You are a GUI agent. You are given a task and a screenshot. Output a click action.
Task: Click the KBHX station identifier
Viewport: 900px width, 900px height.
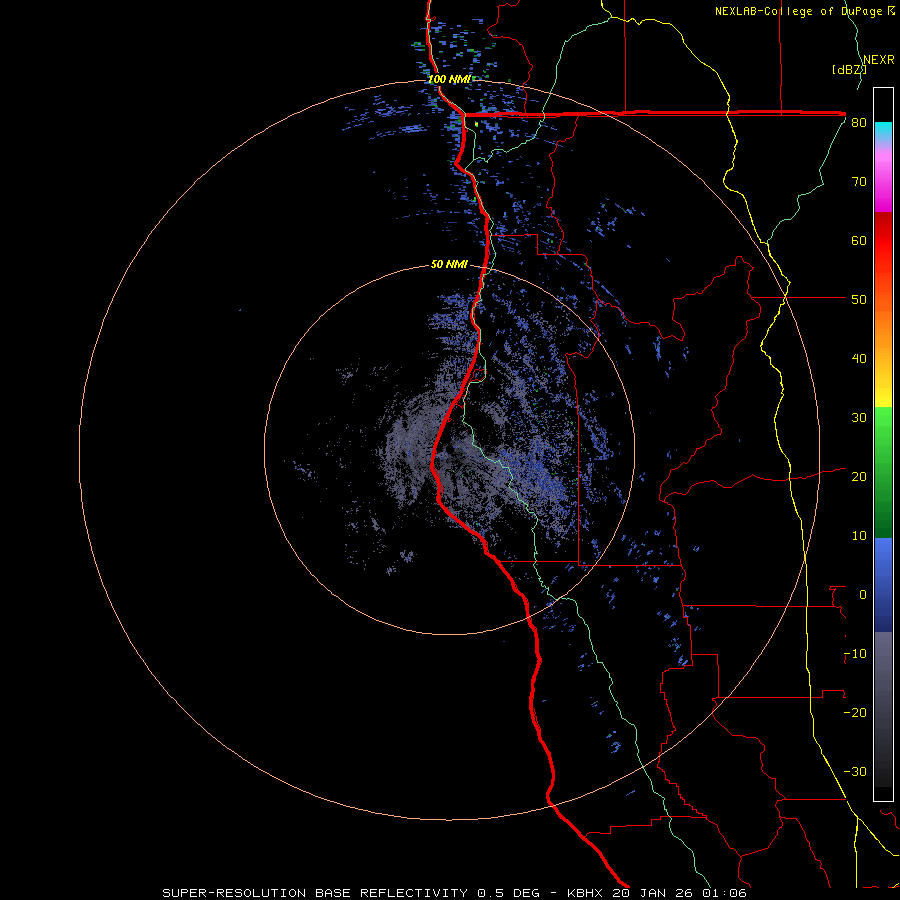[587, 893]
